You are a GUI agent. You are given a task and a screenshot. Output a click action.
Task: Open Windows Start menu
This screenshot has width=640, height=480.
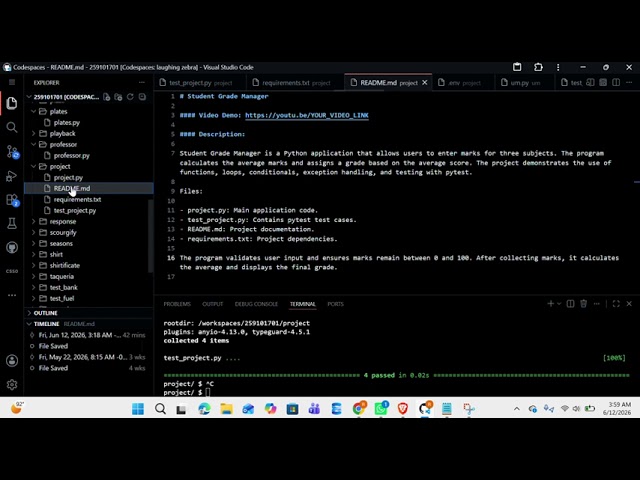138,409
